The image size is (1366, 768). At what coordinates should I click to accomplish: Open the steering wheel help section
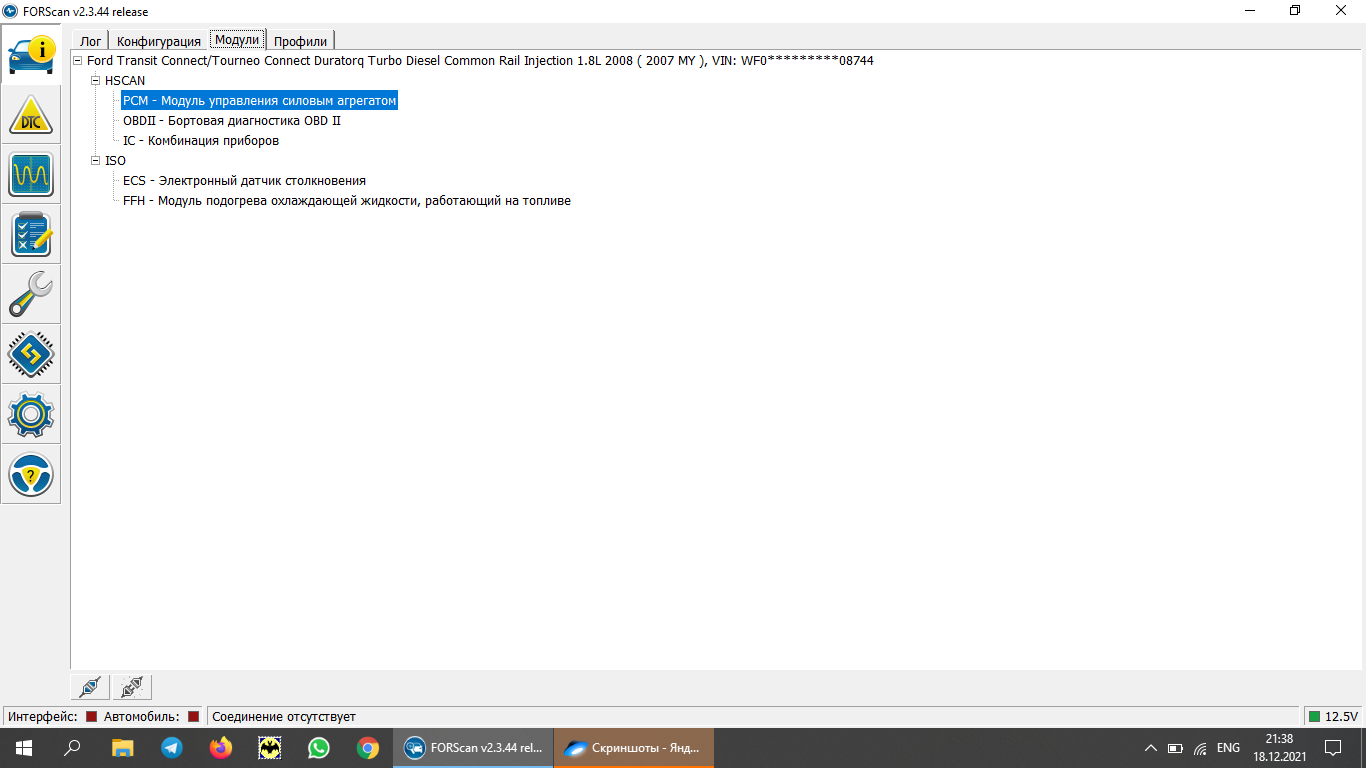pos(31,474)
